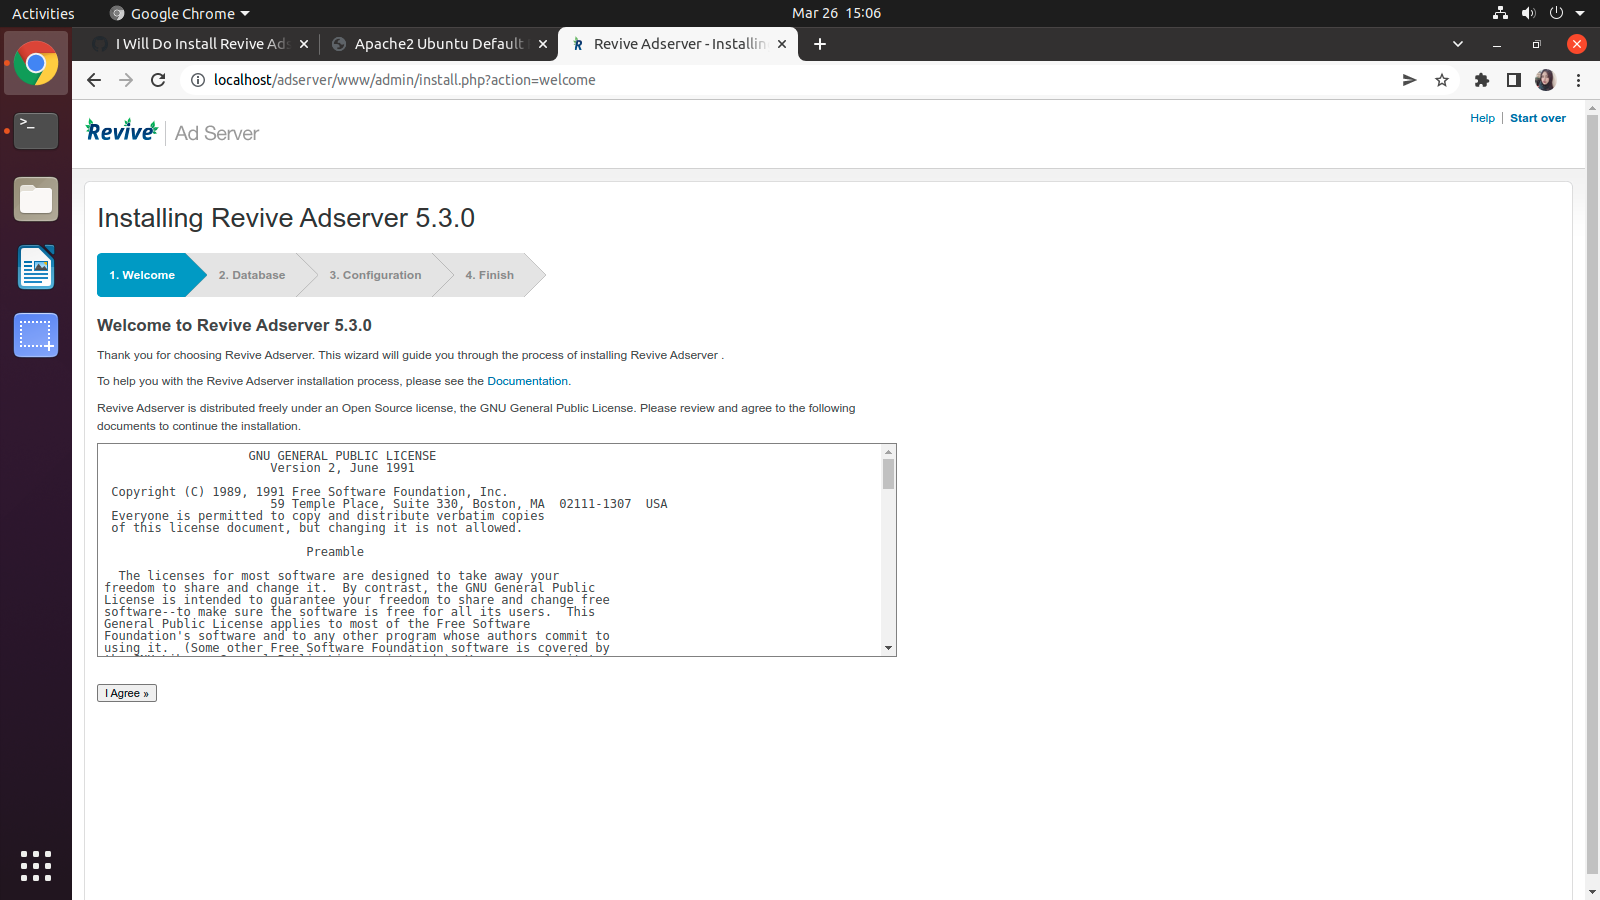Click the 'Installing Revive Adserver 5.3.0' heading

click(x=286, y=218)
